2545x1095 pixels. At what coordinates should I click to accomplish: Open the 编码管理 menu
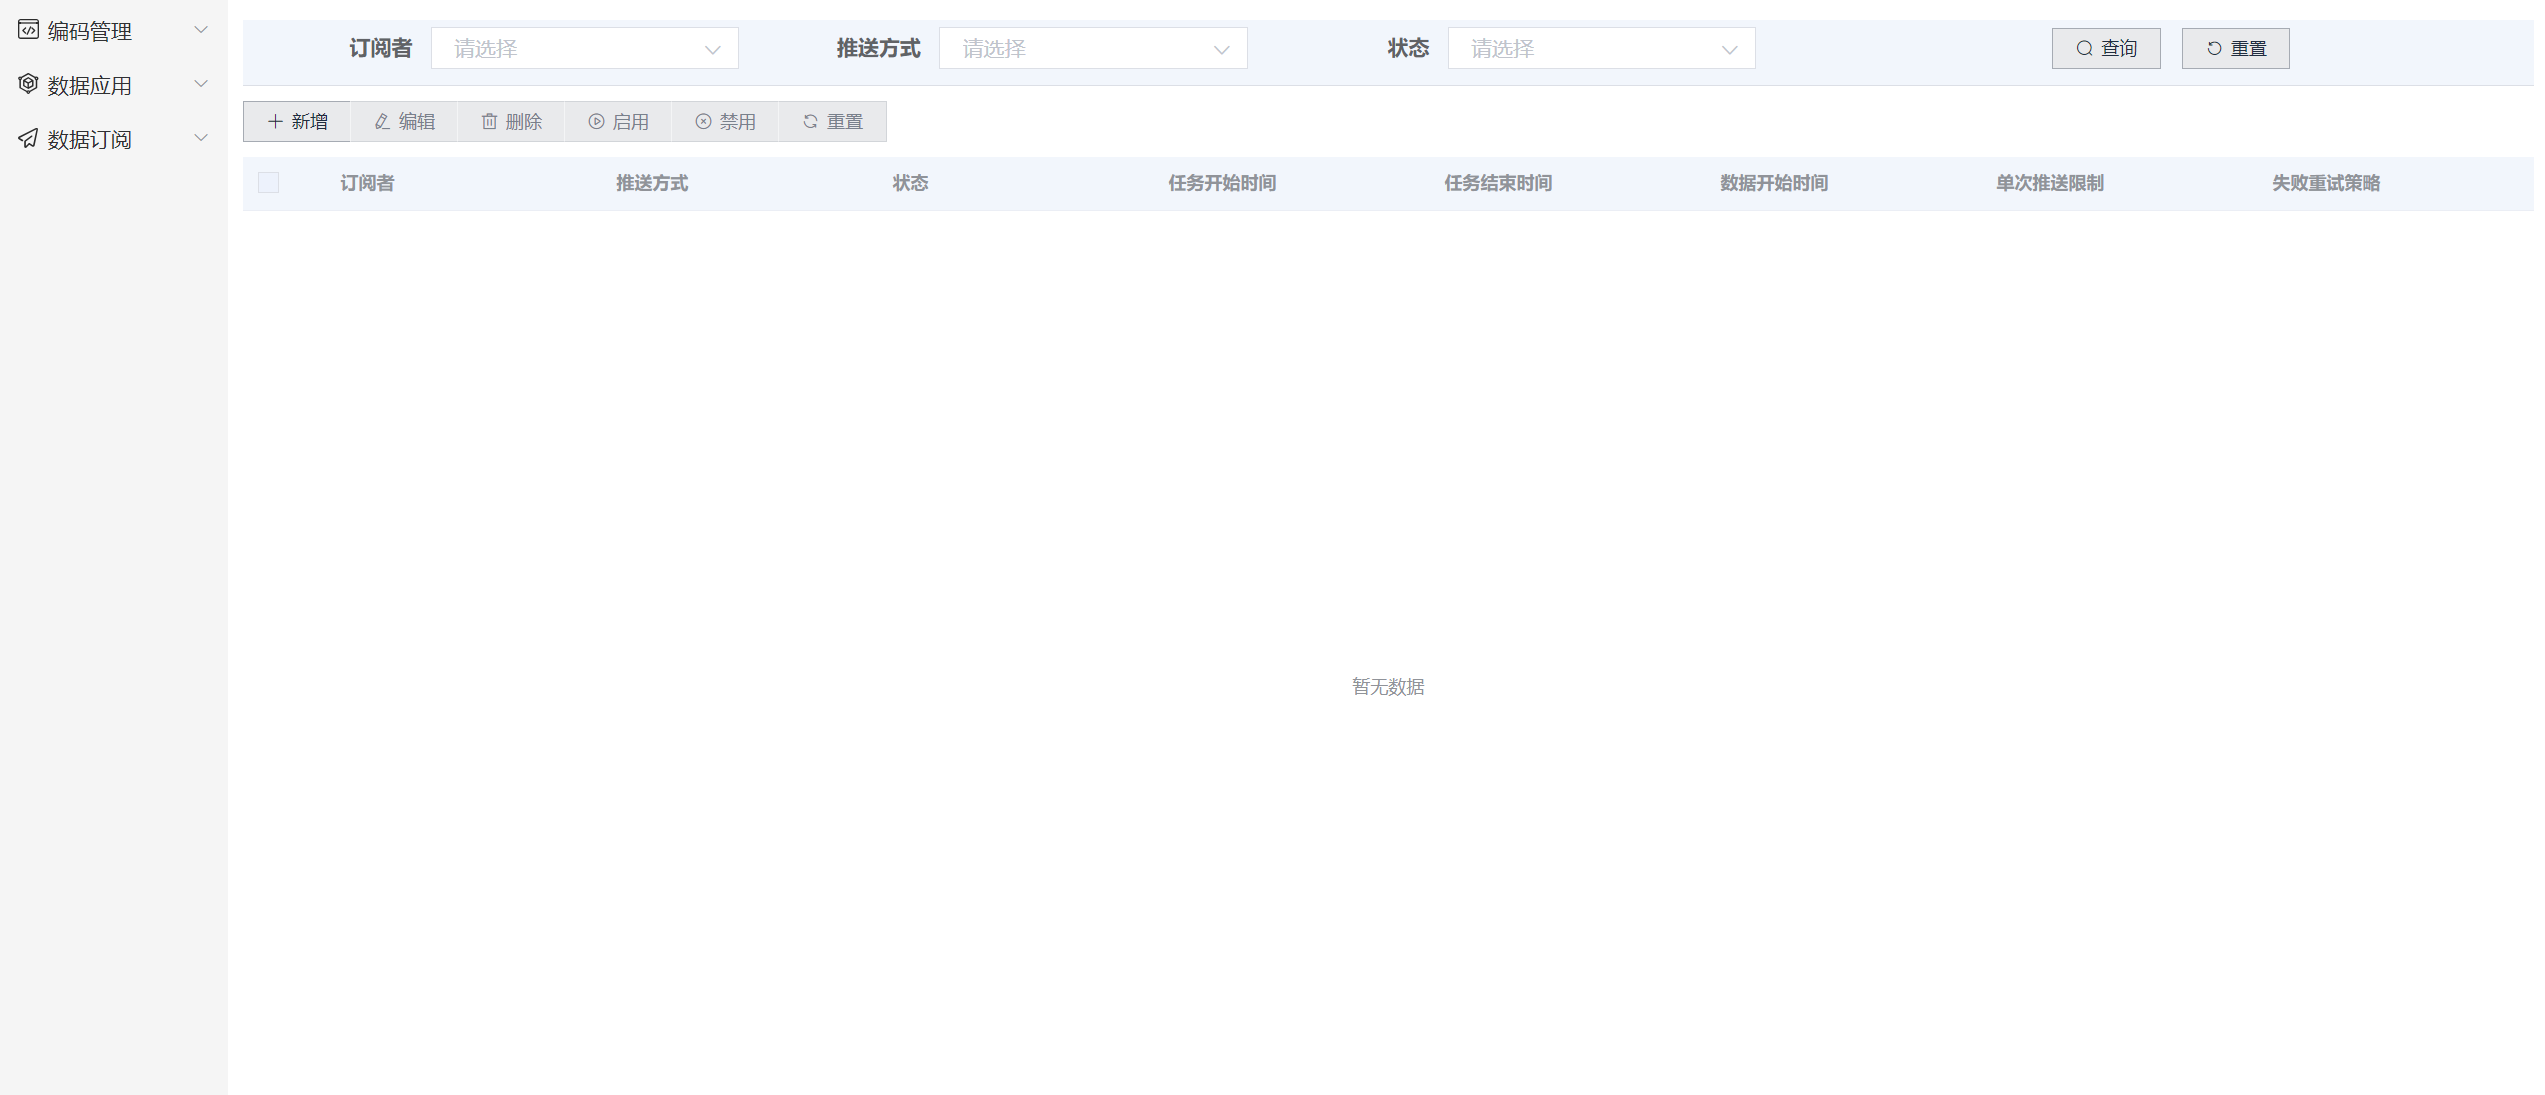tap(113, 31)
